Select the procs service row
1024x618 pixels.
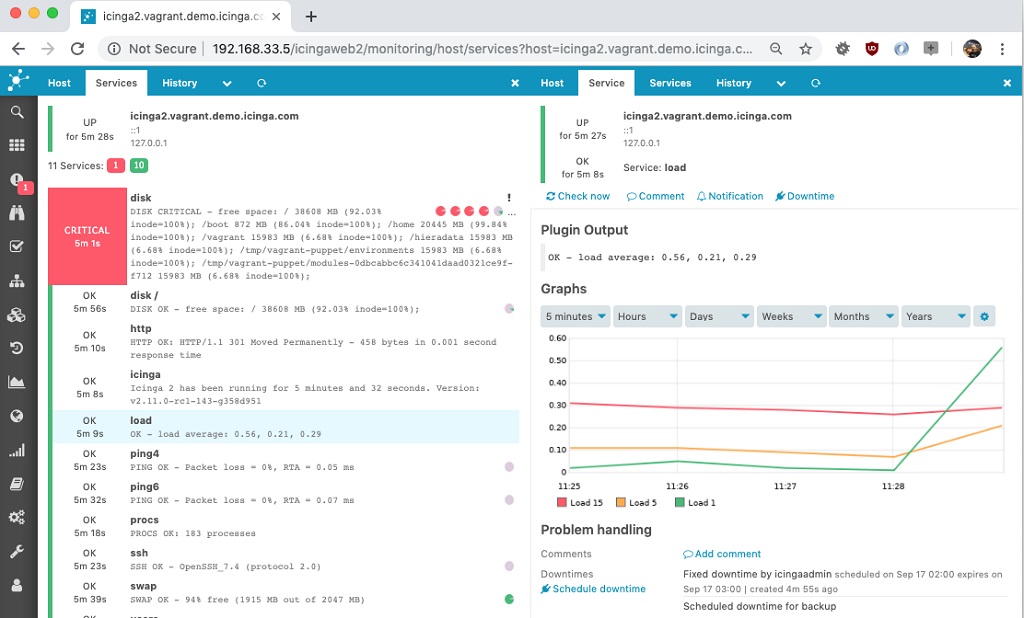click(284, 527)
